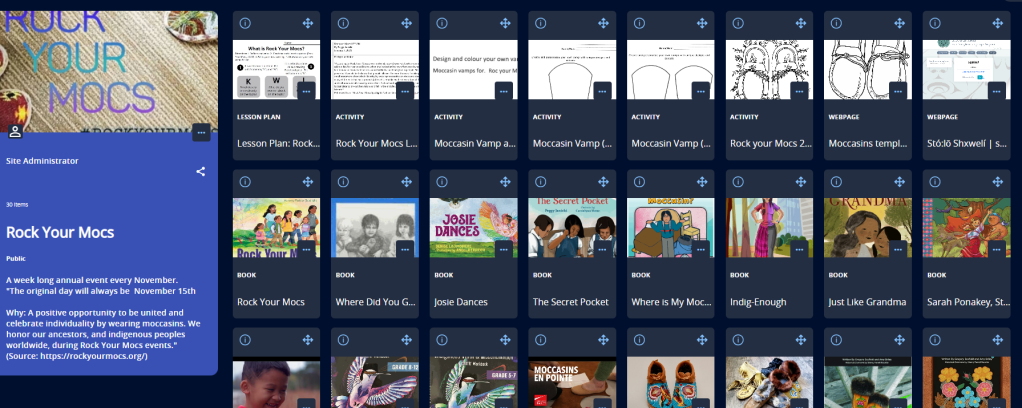Open the three-dot menu on Lesson Plan card
This screenshot has height=408, width=1022.
tap(306, 90)
